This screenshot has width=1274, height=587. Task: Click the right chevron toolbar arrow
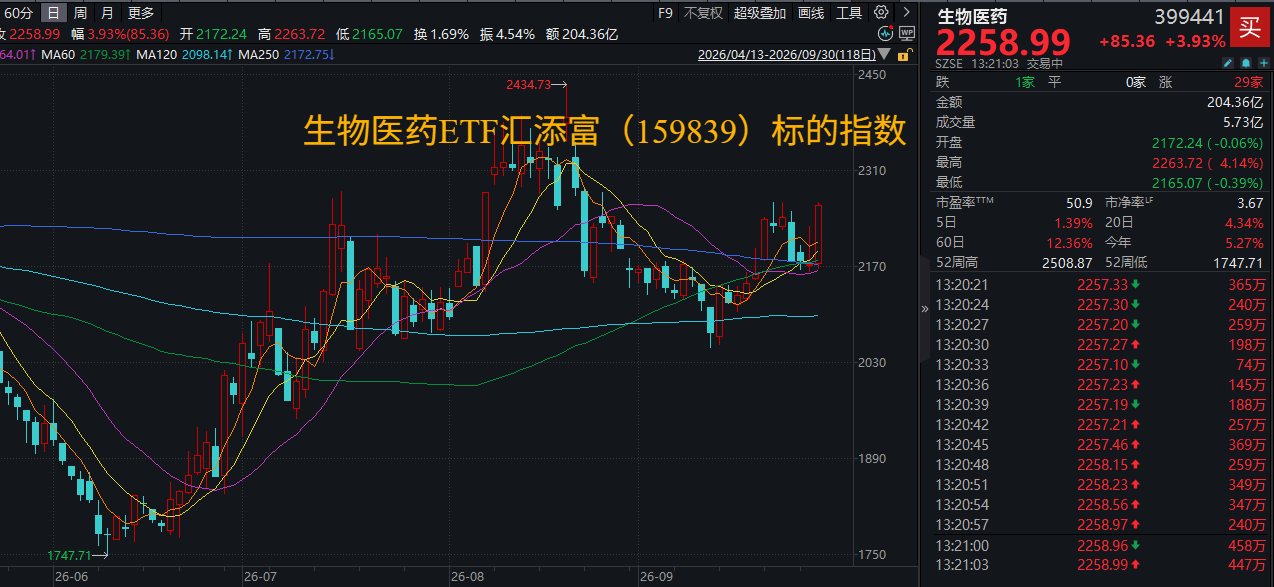[906, 13]
